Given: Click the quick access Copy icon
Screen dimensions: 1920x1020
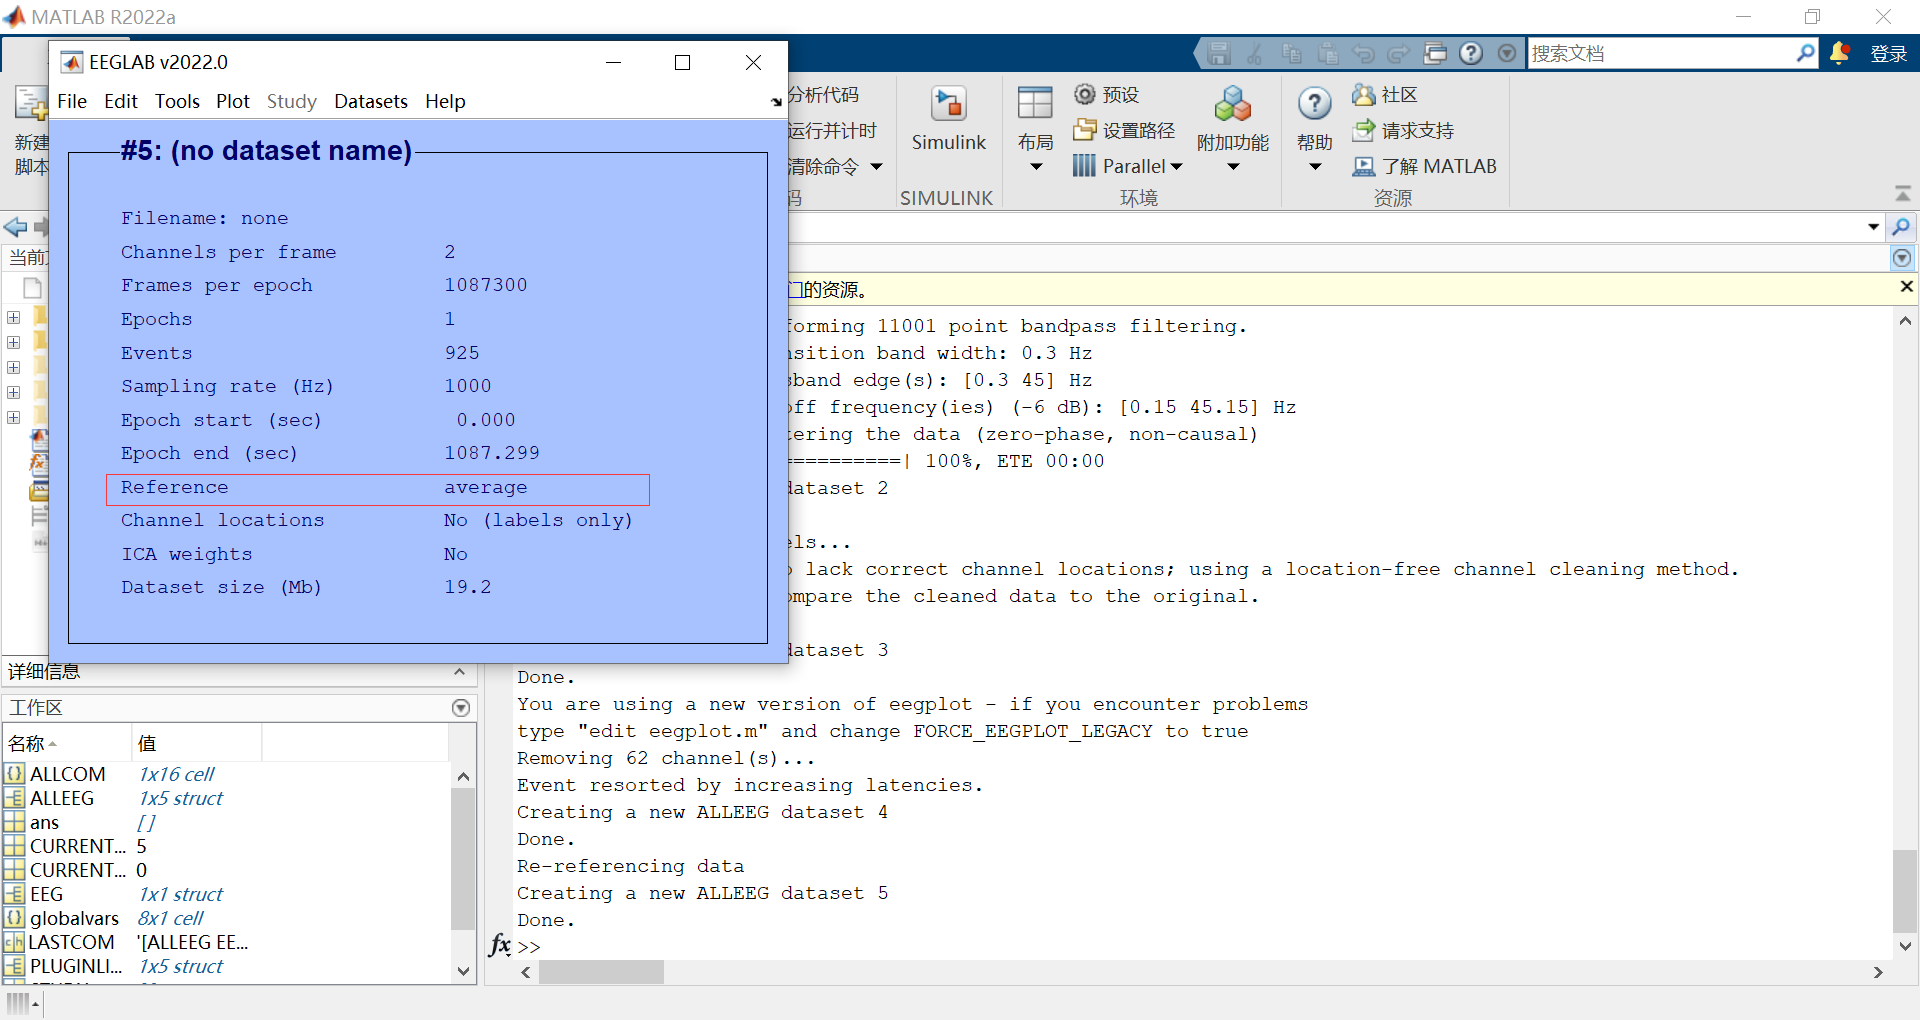Looking at the screenshot, I should [x=1291, y=53].
